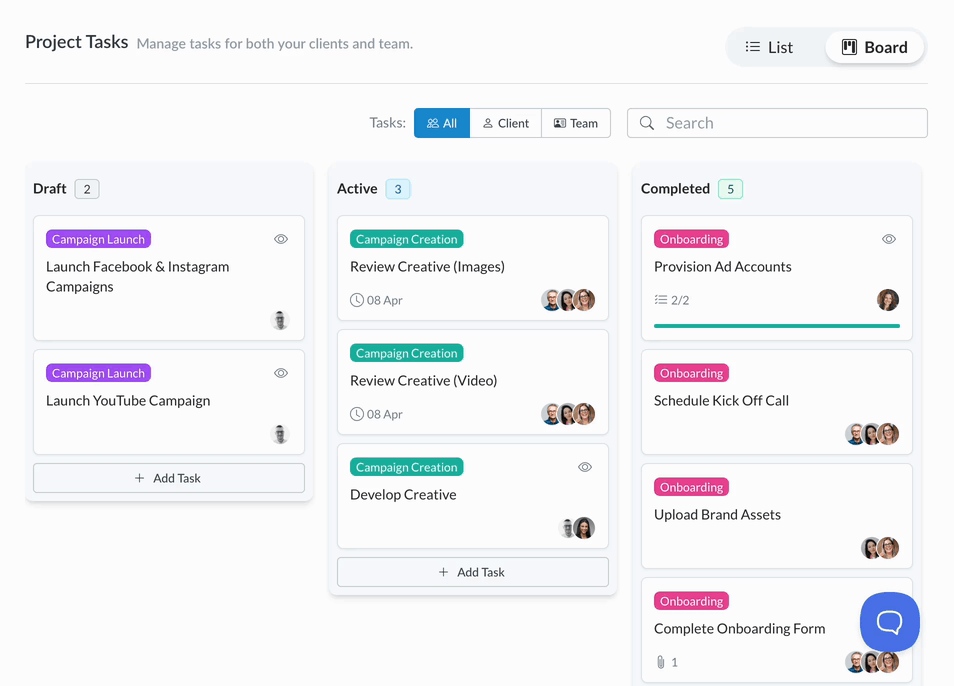Click assignee avatar on Launch YouTube Campaign

coord(280,434)
